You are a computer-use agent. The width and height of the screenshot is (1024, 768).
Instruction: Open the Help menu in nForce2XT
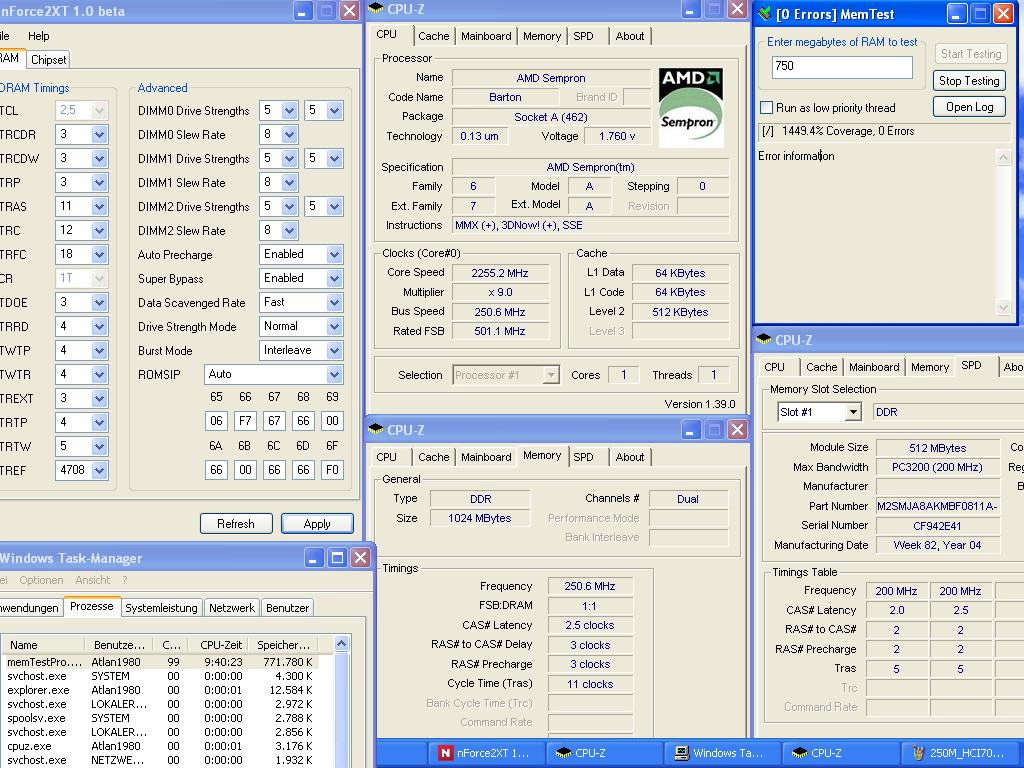[x=39, y=36]
